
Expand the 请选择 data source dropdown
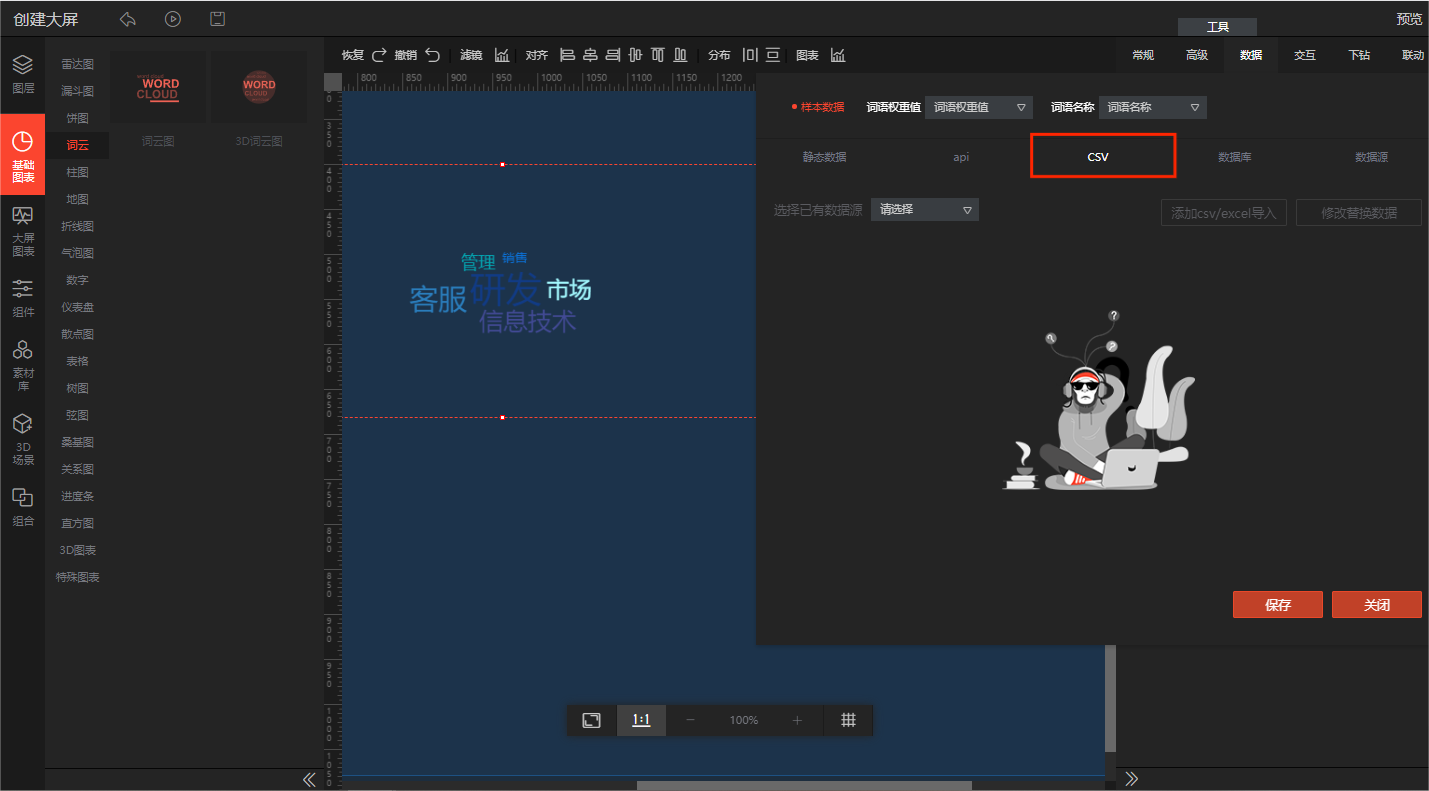pos(924,210)
